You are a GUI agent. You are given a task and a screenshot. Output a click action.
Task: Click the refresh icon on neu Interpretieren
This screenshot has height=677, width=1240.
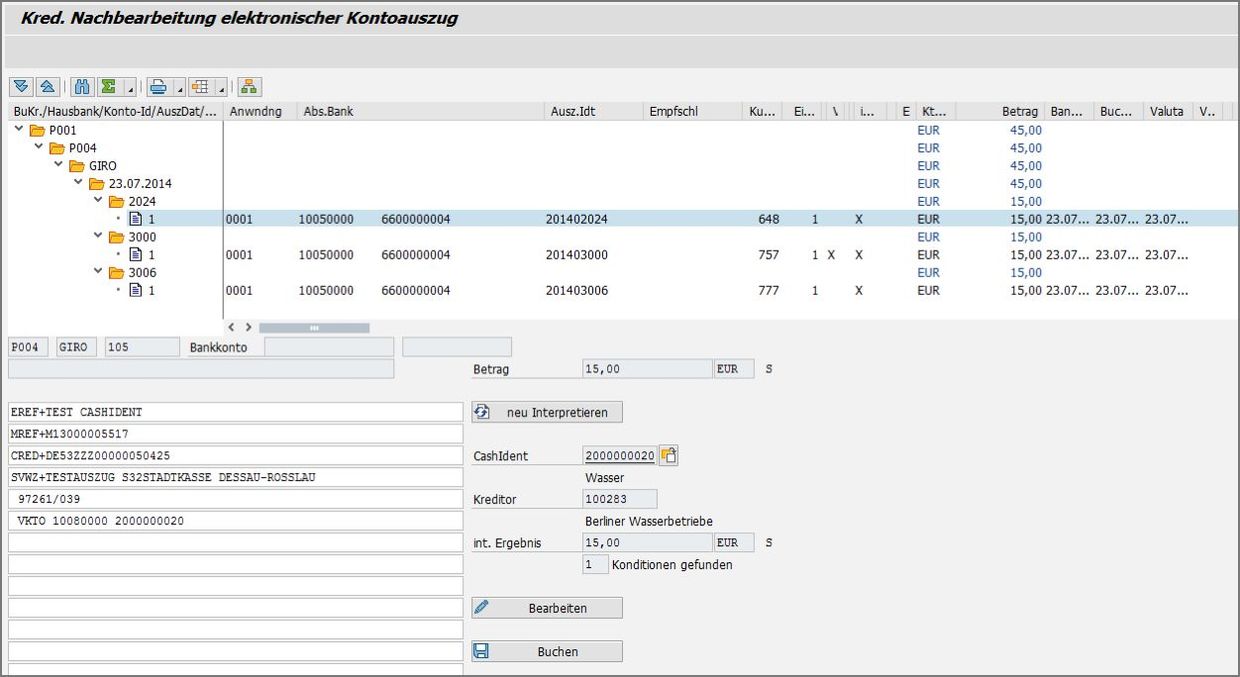(483, 412)
